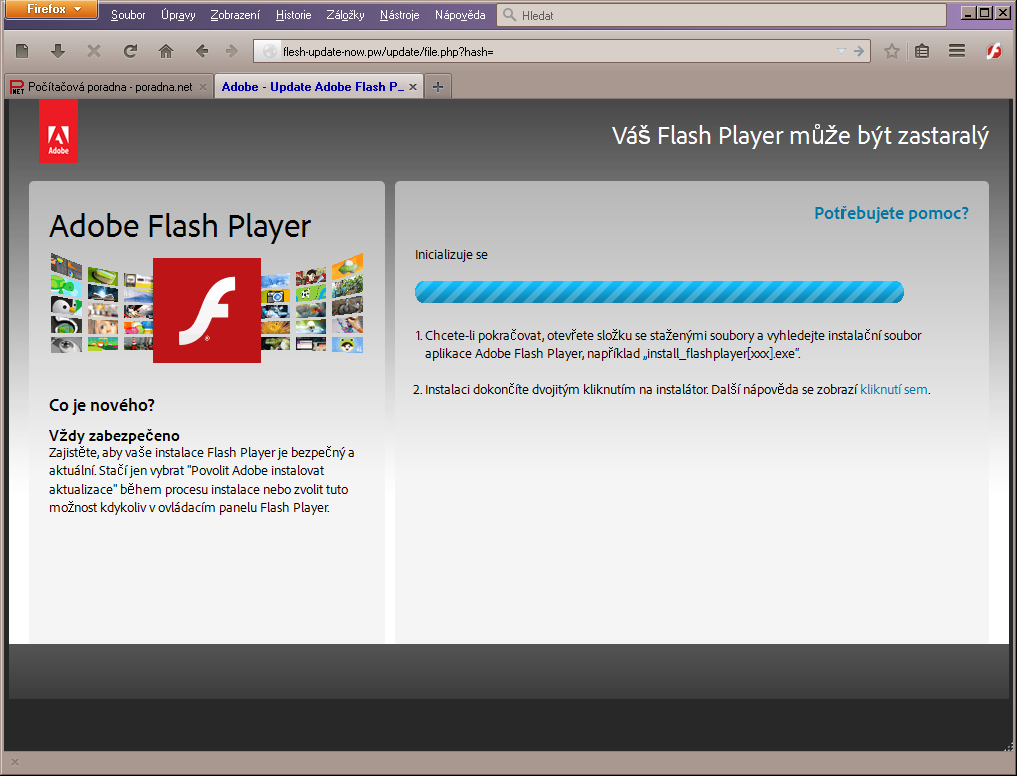
Task: Open the Firefox application menu button
Action: [x=51, y=10]
